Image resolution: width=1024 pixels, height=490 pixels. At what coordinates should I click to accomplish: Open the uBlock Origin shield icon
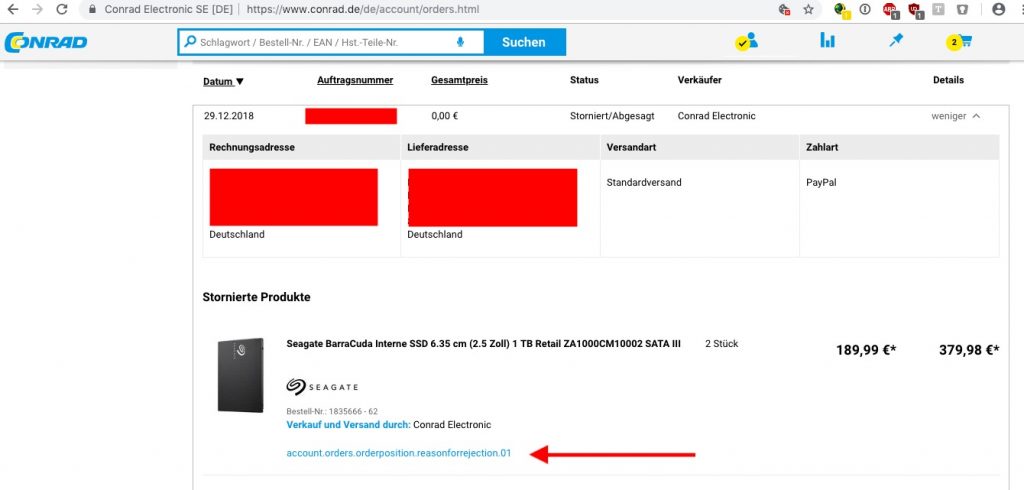[915, 10]
